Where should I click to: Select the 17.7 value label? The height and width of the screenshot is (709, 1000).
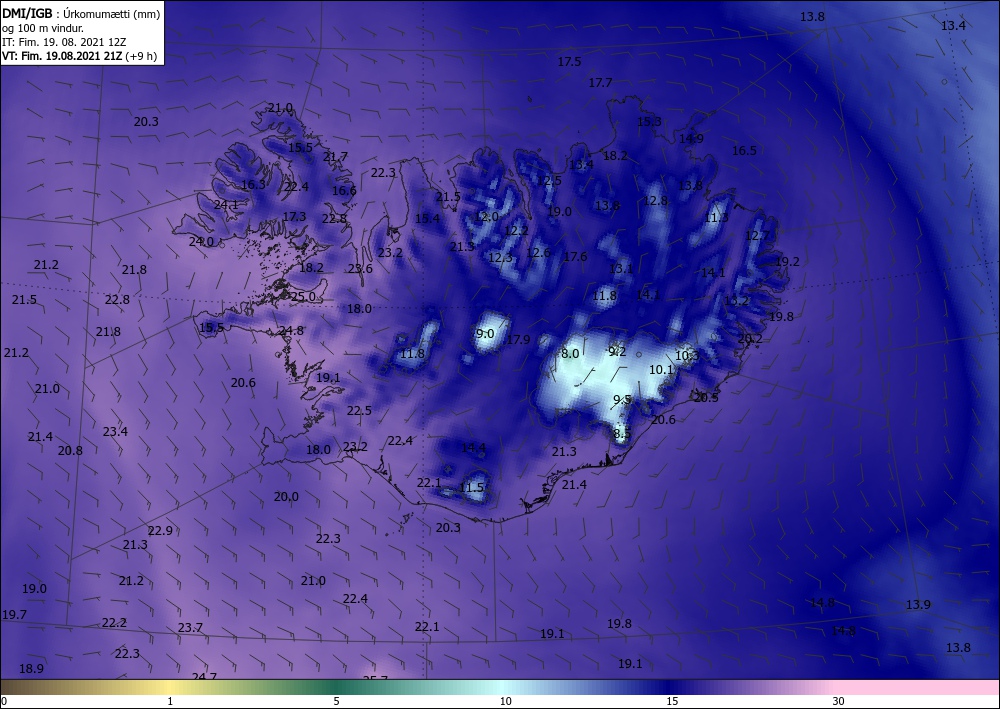[600, 82]
